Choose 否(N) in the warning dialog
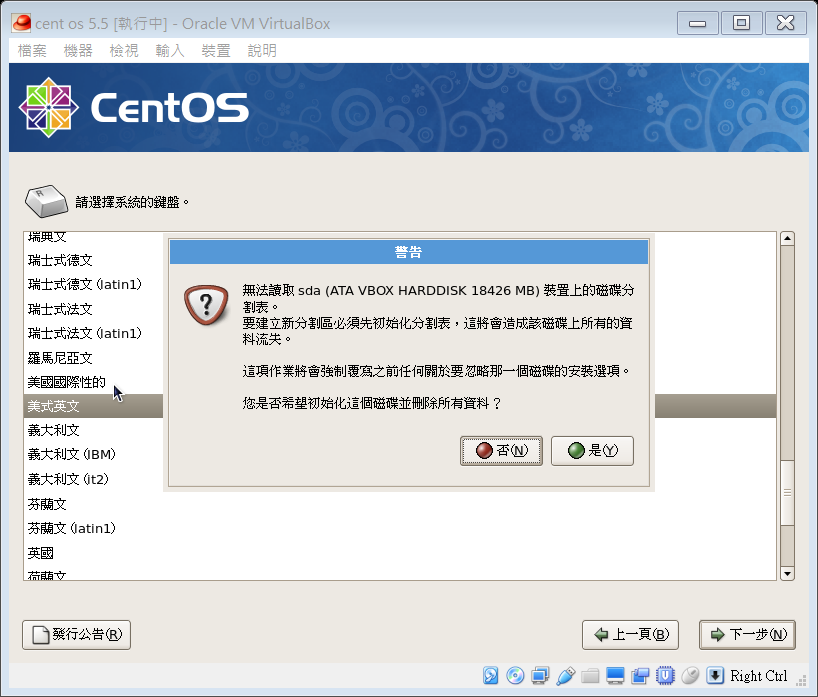The width and height of the screenshot is (818, 697). point(501,451)
